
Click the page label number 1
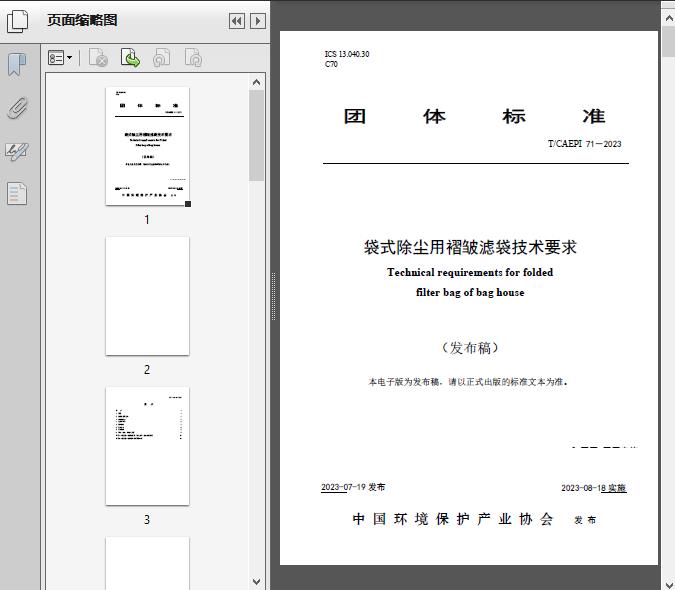coord(147,220)
